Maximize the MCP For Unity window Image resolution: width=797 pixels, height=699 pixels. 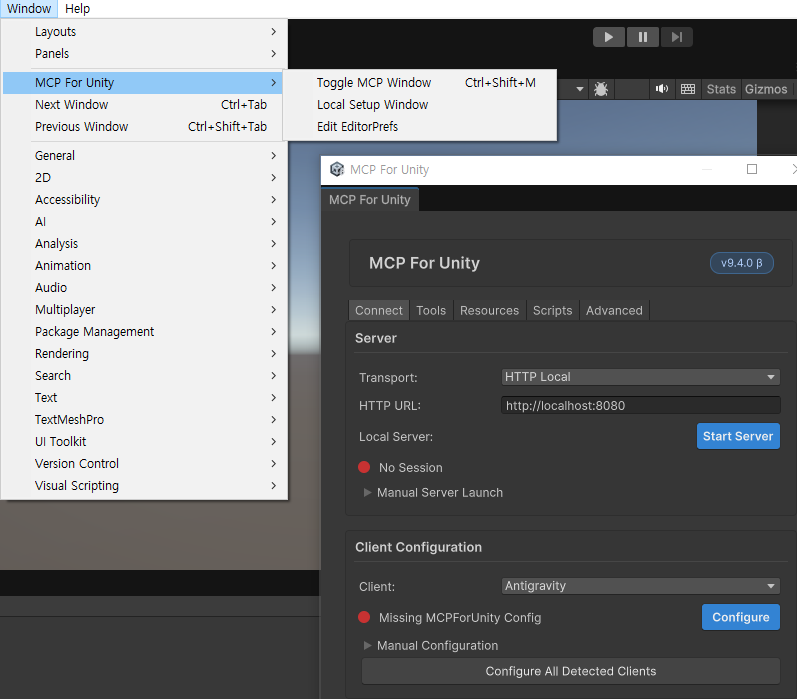[x=752, y=170]
